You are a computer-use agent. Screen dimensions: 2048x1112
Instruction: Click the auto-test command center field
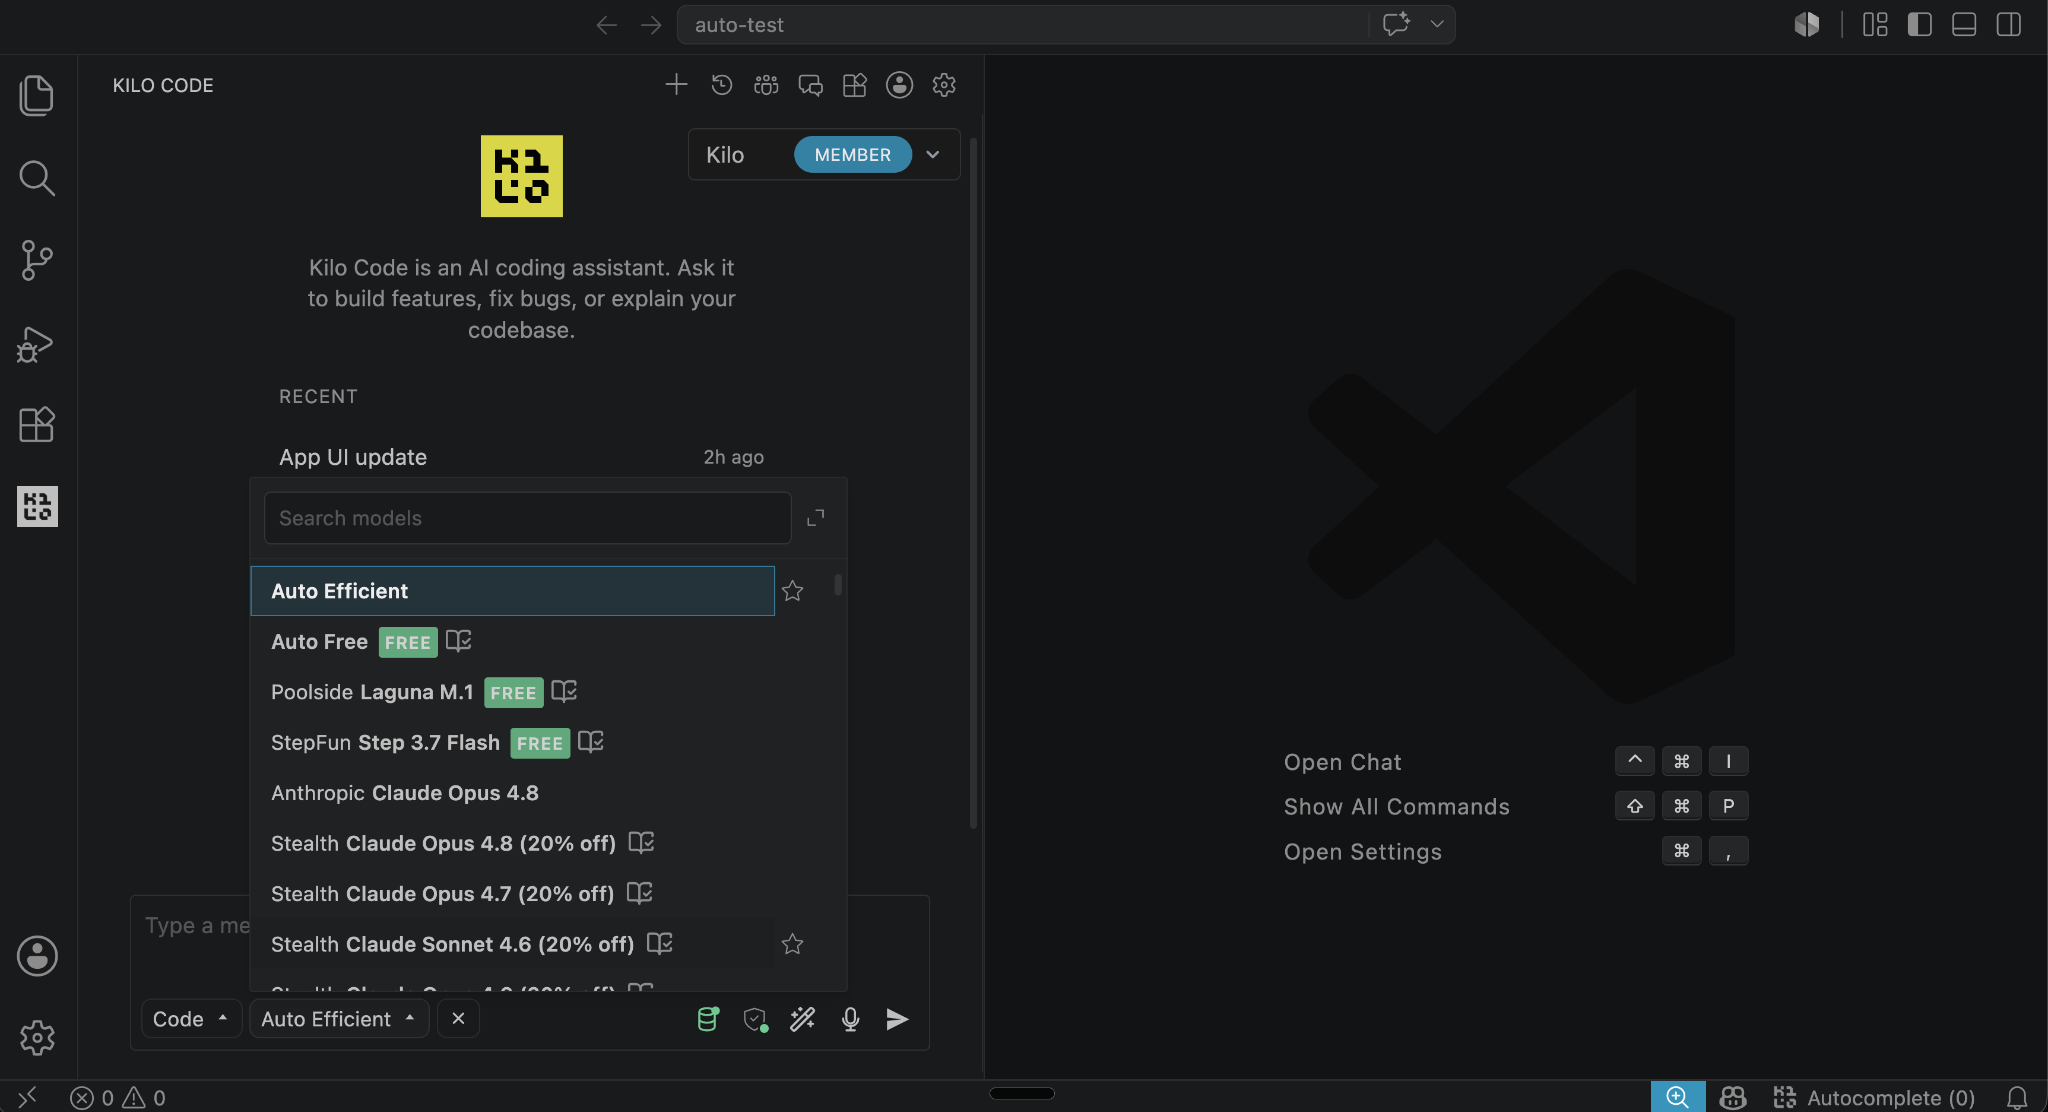[1022, 24]
